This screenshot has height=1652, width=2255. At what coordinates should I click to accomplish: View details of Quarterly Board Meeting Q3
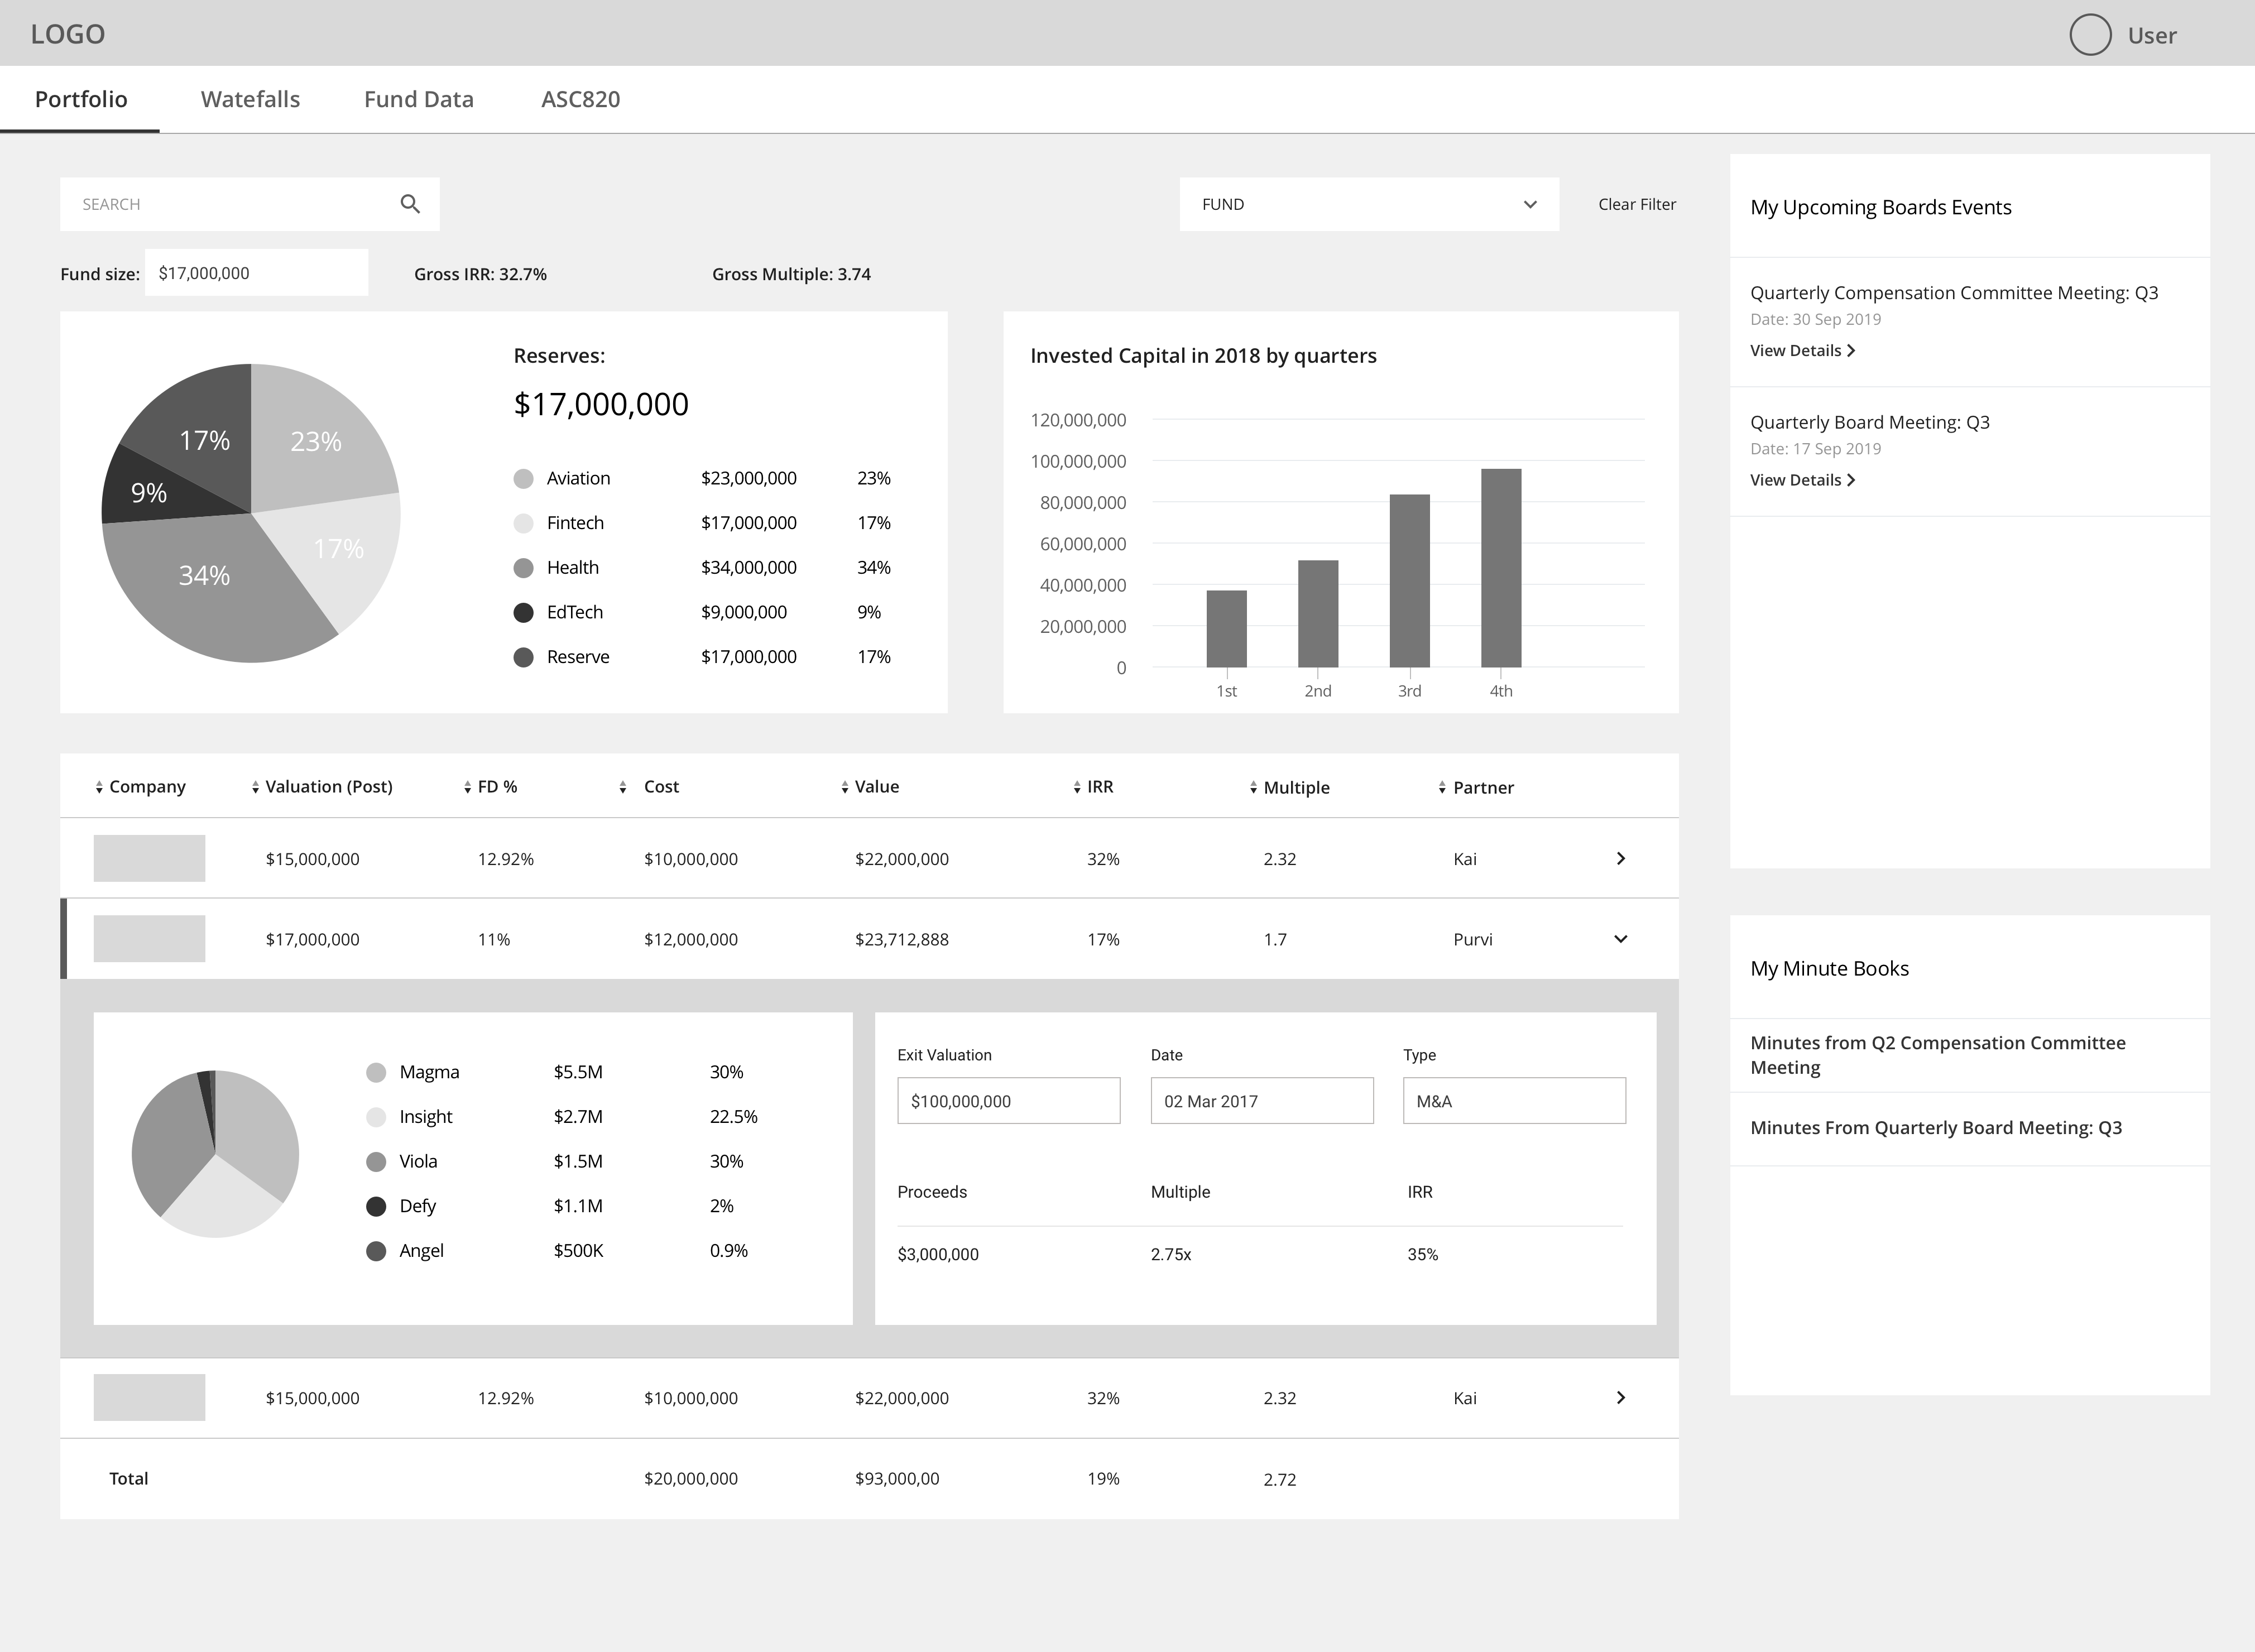[1801, 480]
